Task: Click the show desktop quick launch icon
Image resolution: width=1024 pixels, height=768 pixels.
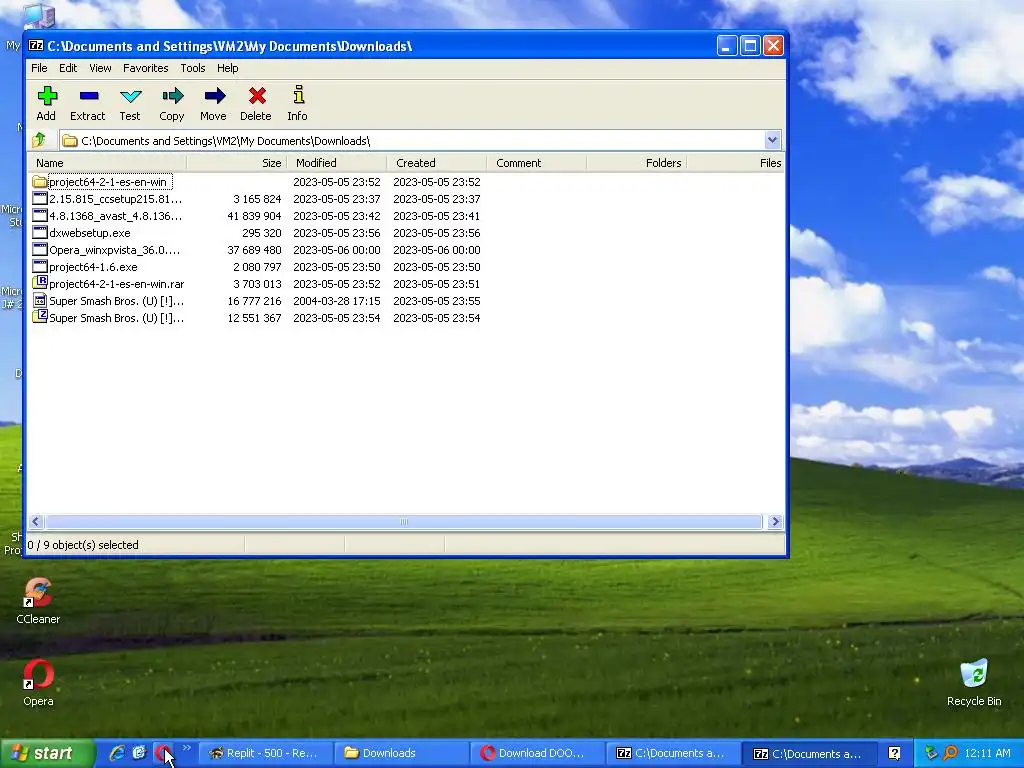Action: point(139,753)
